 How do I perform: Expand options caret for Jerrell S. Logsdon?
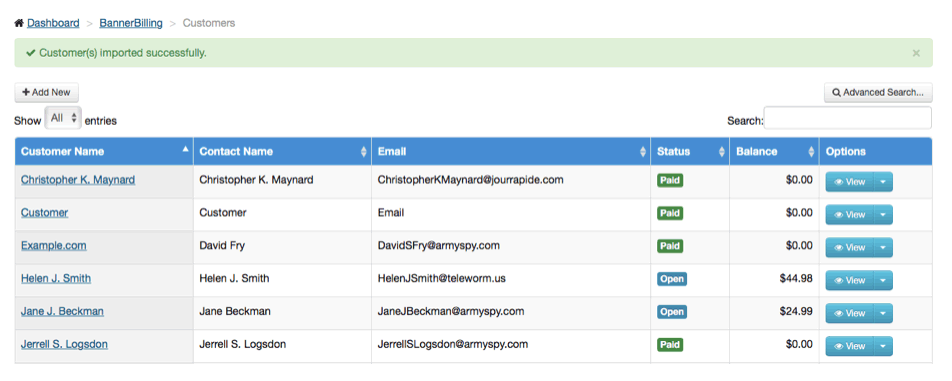(x=883, y=346)
